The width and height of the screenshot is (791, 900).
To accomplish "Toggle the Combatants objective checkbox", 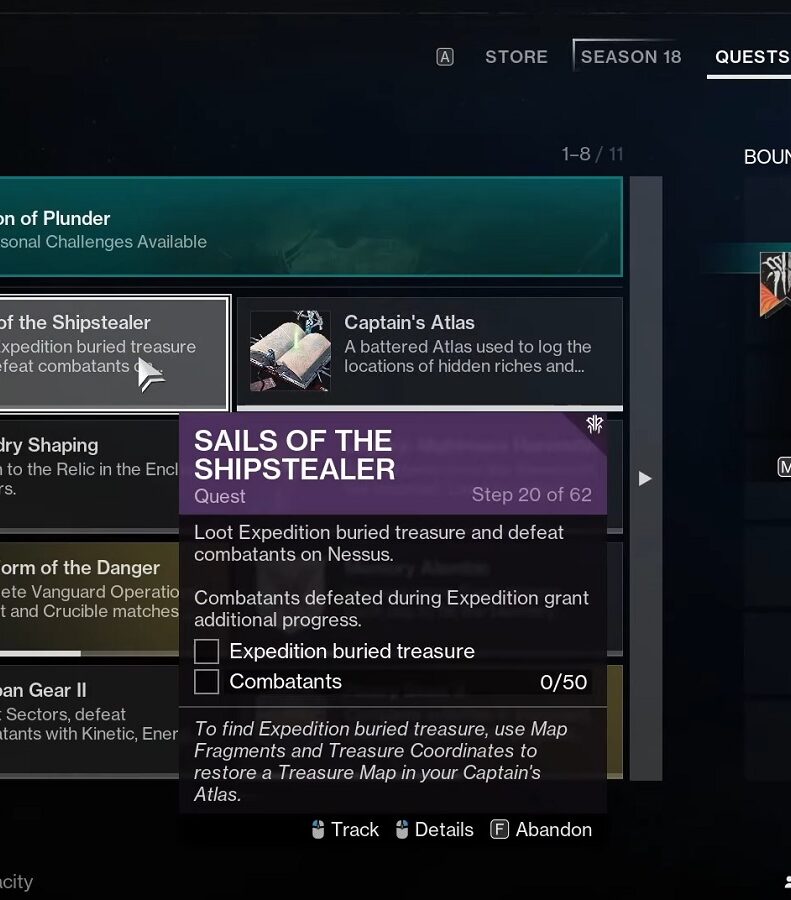I will click(207, 682).
